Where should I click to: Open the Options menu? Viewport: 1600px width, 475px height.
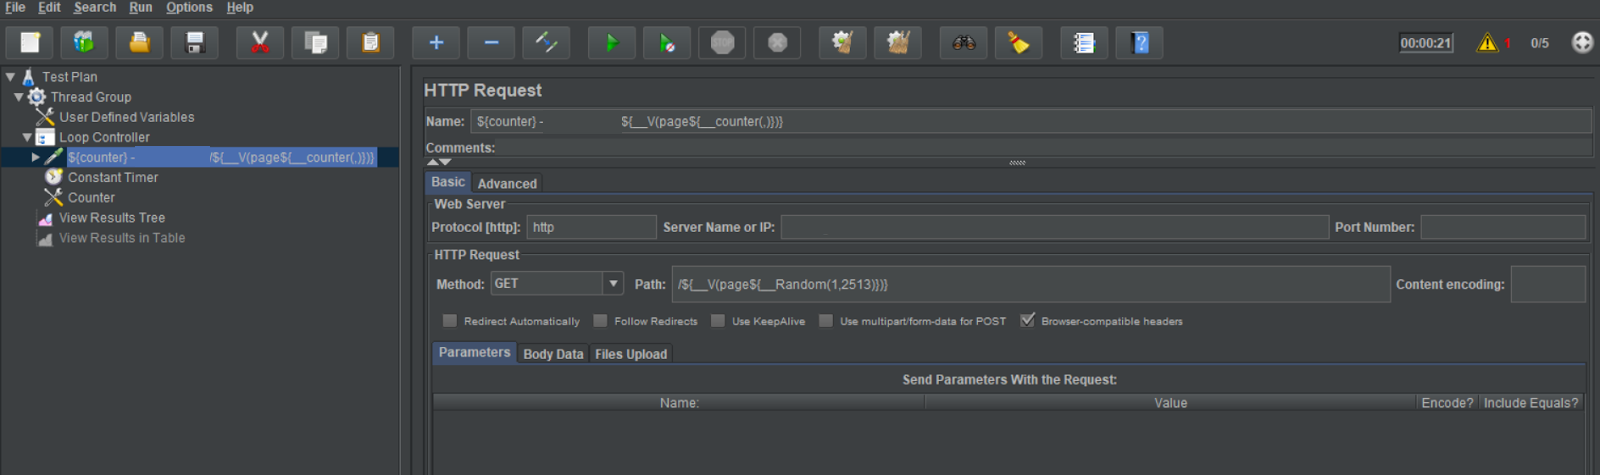[189, 7]
